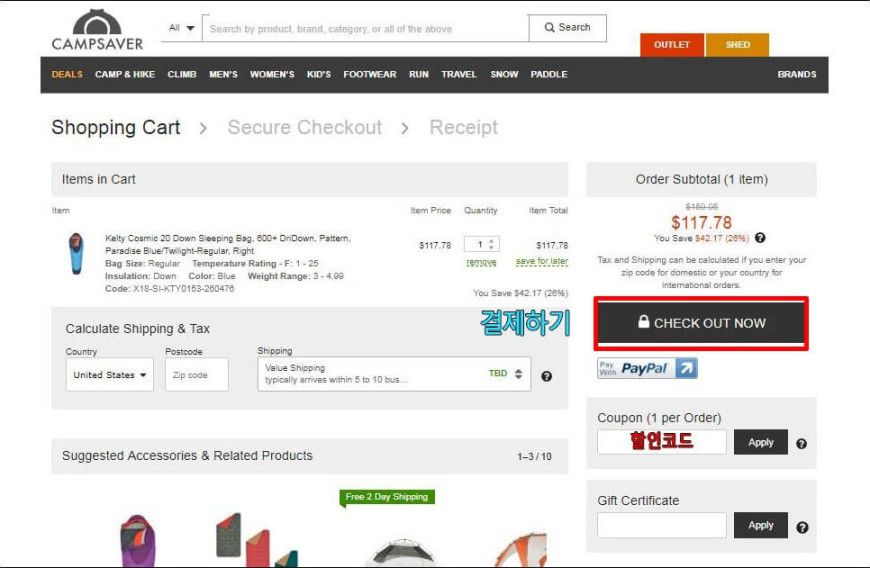Click the purple sleeping bag suggested product
The image size is (870, 568).
click(138, 540)
